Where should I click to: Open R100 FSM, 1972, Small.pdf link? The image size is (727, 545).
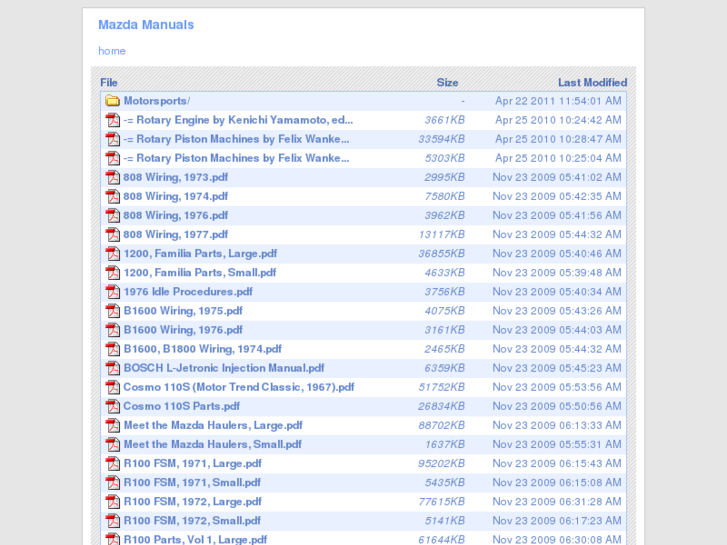[192, 520]
